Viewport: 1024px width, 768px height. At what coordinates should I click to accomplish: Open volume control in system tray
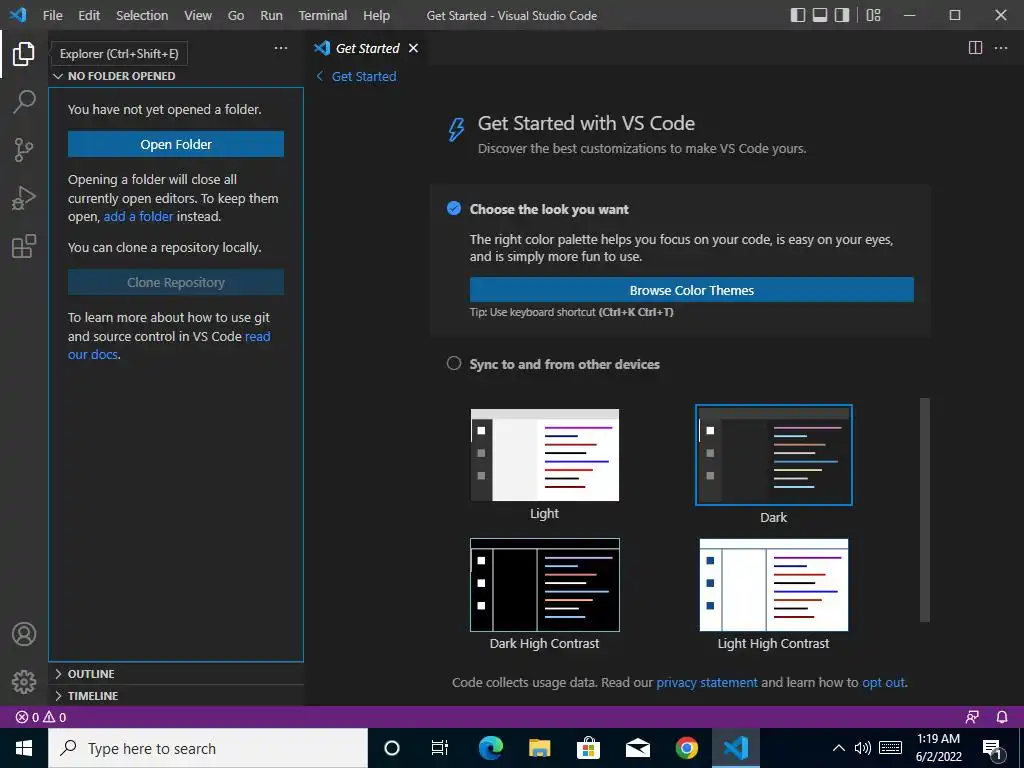point(863,748)
